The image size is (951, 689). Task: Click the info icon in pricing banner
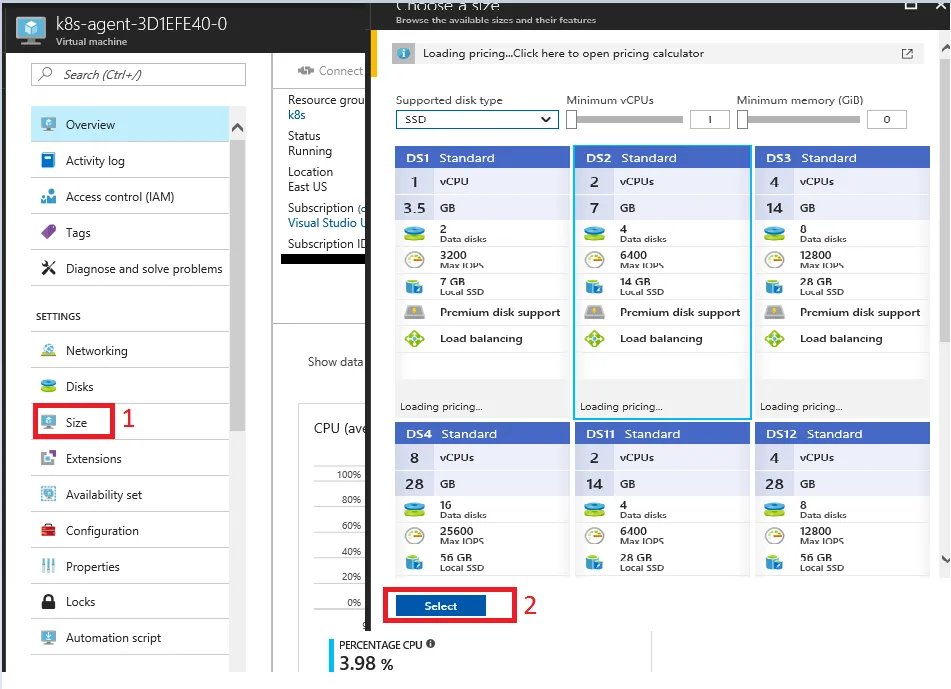click(x=403, y=53)
